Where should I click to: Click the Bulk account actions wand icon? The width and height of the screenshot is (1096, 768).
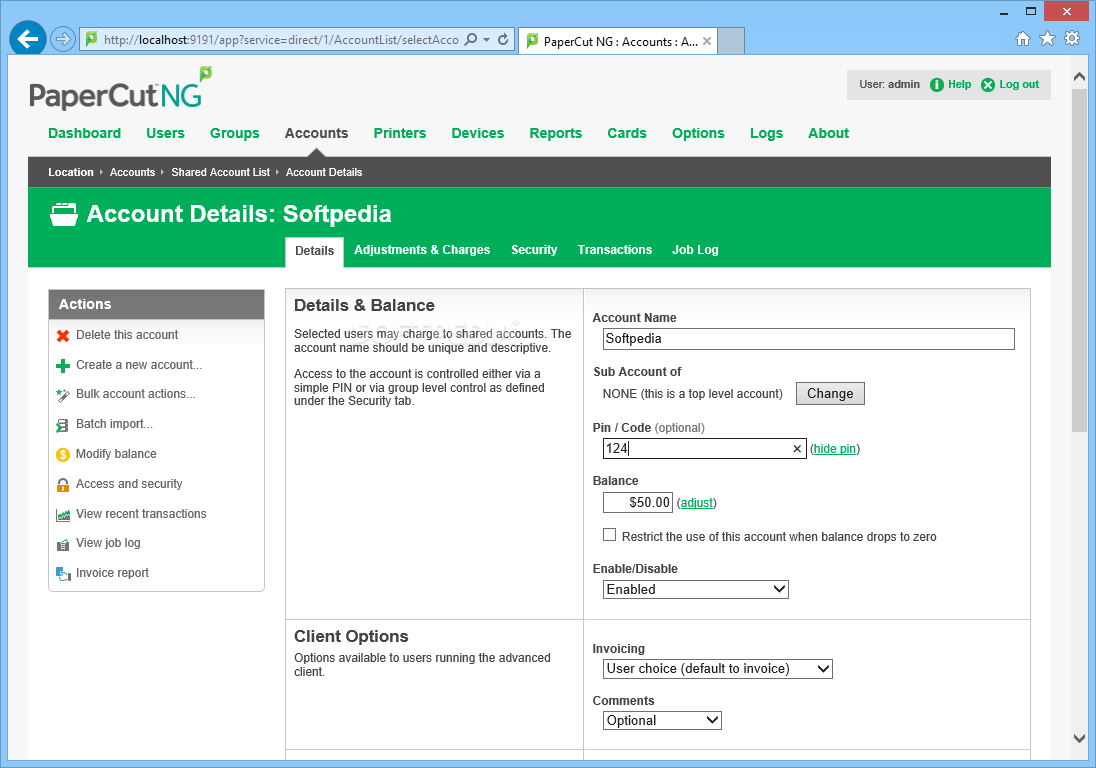pos(63,396)
